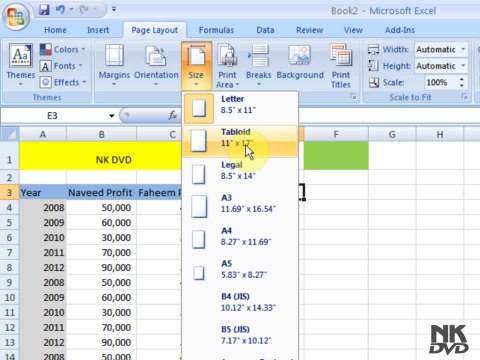
Task: Select the Page Layout tab
Action: tap(155, 30)
